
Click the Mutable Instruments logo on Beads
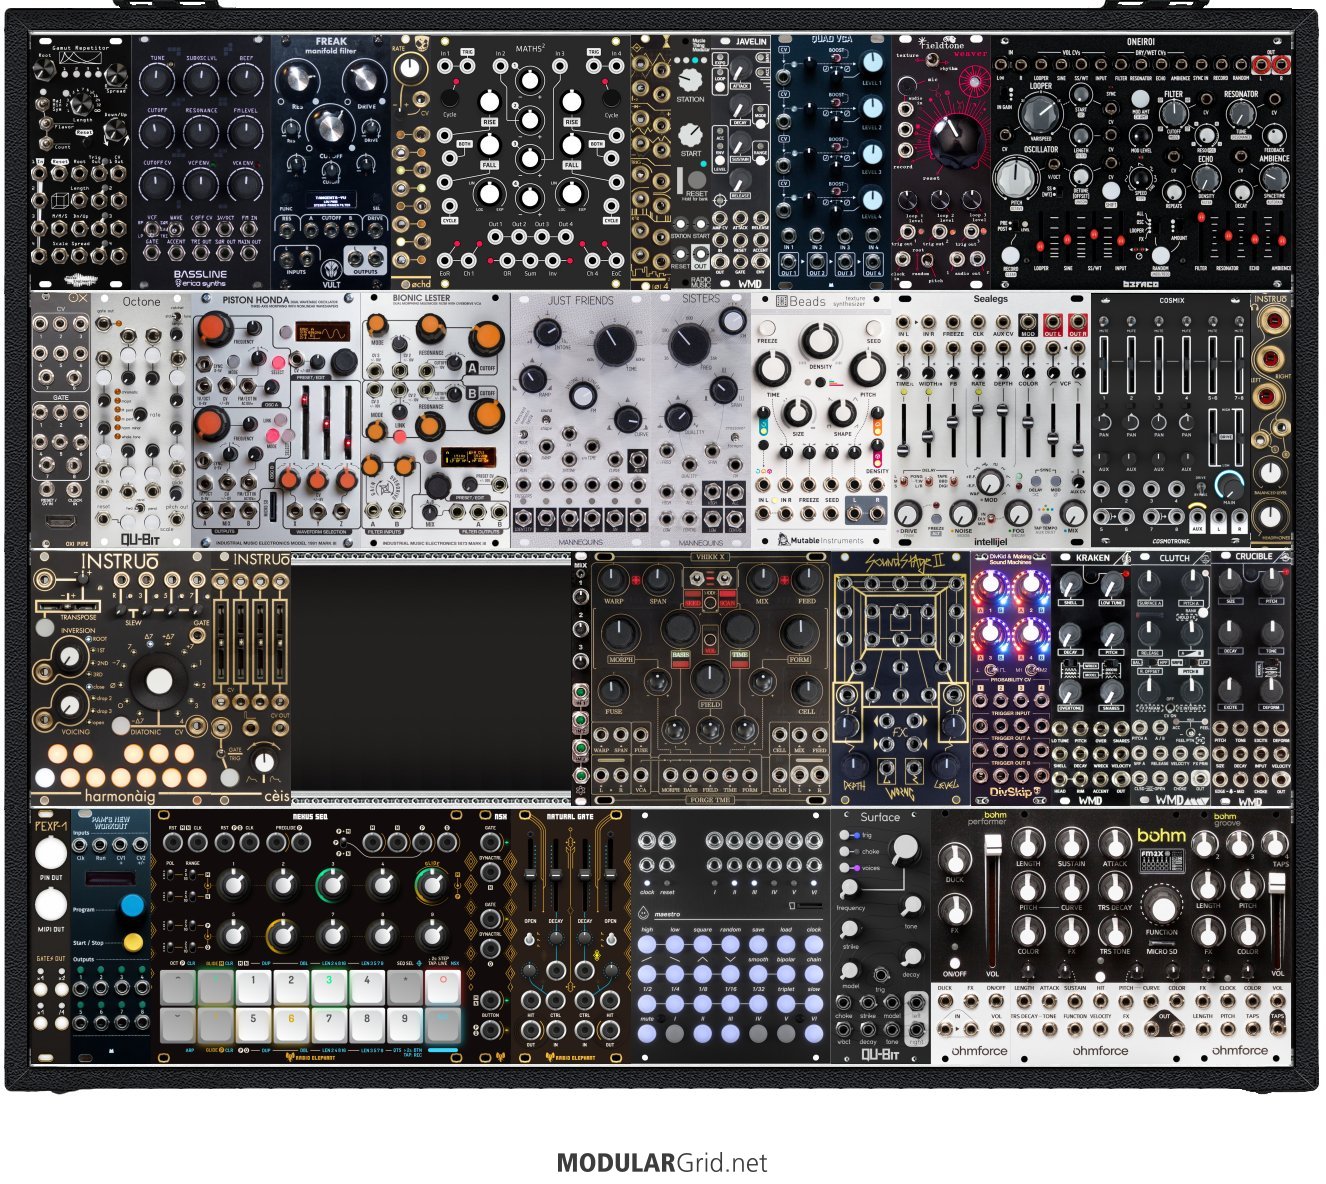820,540
